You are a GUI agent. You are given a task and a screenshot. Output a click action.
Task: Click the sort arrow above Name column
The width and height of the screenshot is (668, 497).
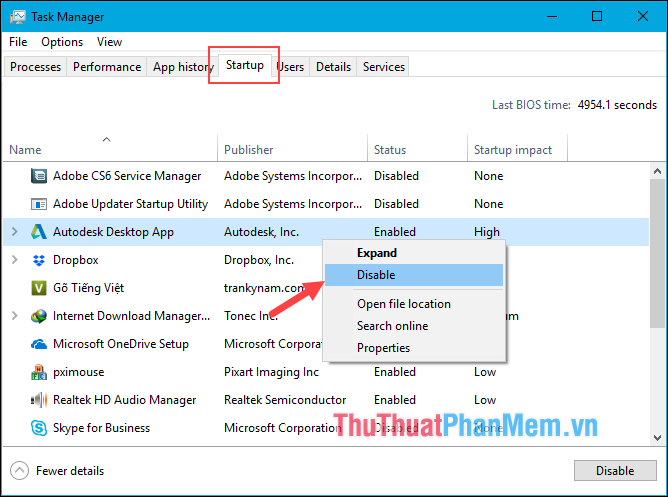coord(107,139)
